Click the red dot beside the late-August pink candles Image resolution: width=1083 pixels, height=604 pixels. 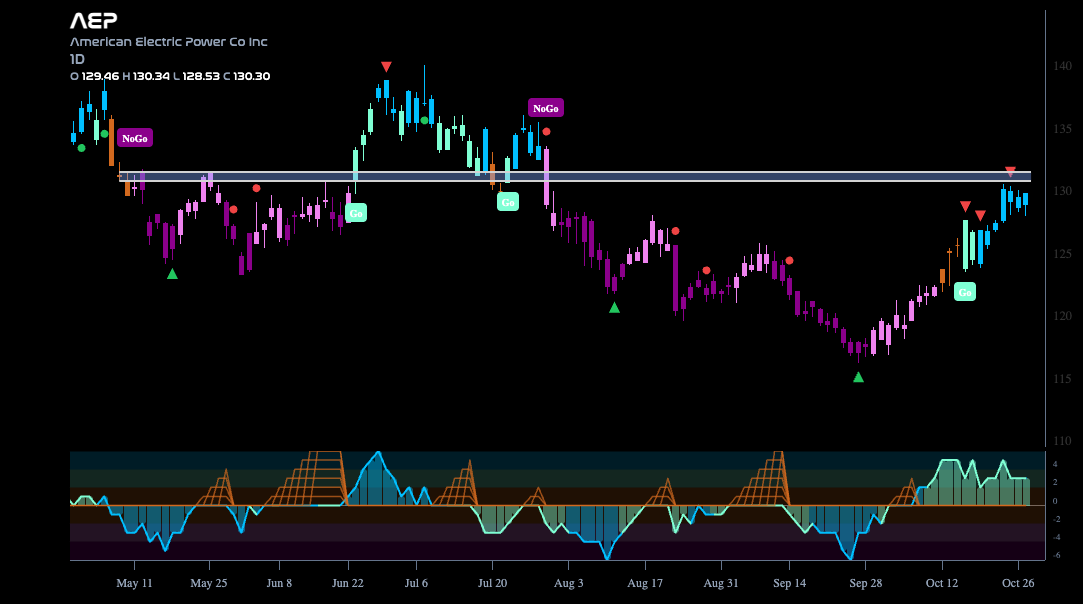coord(675,231)
